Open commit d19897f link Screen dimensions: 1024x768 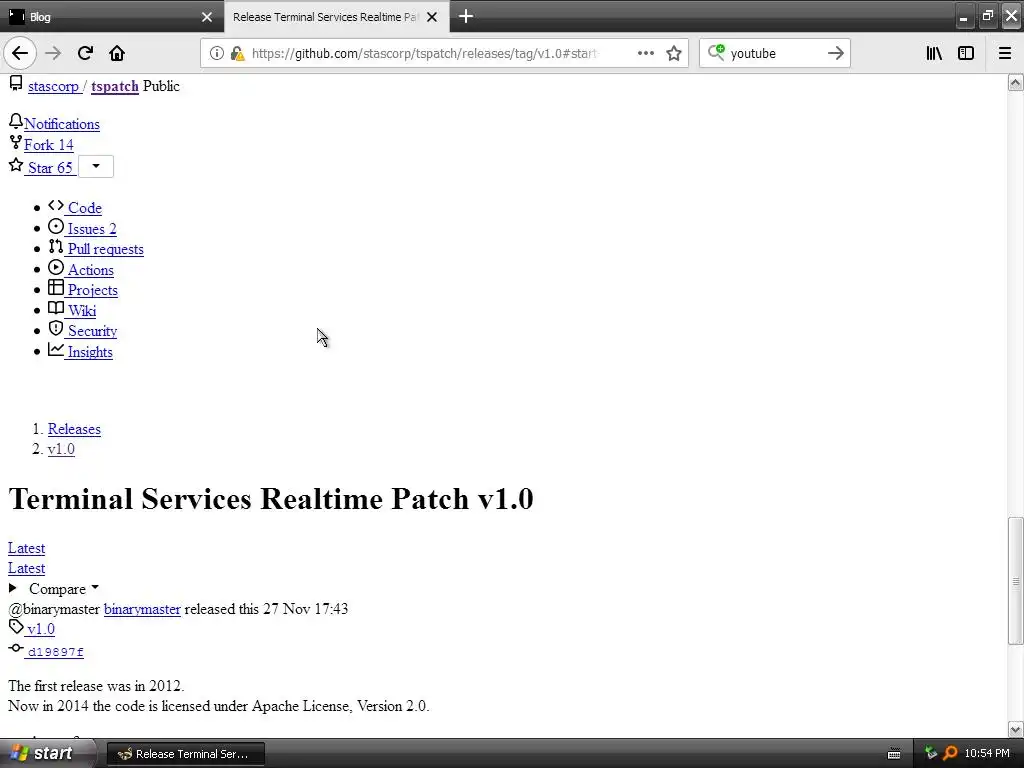point(56,652)
